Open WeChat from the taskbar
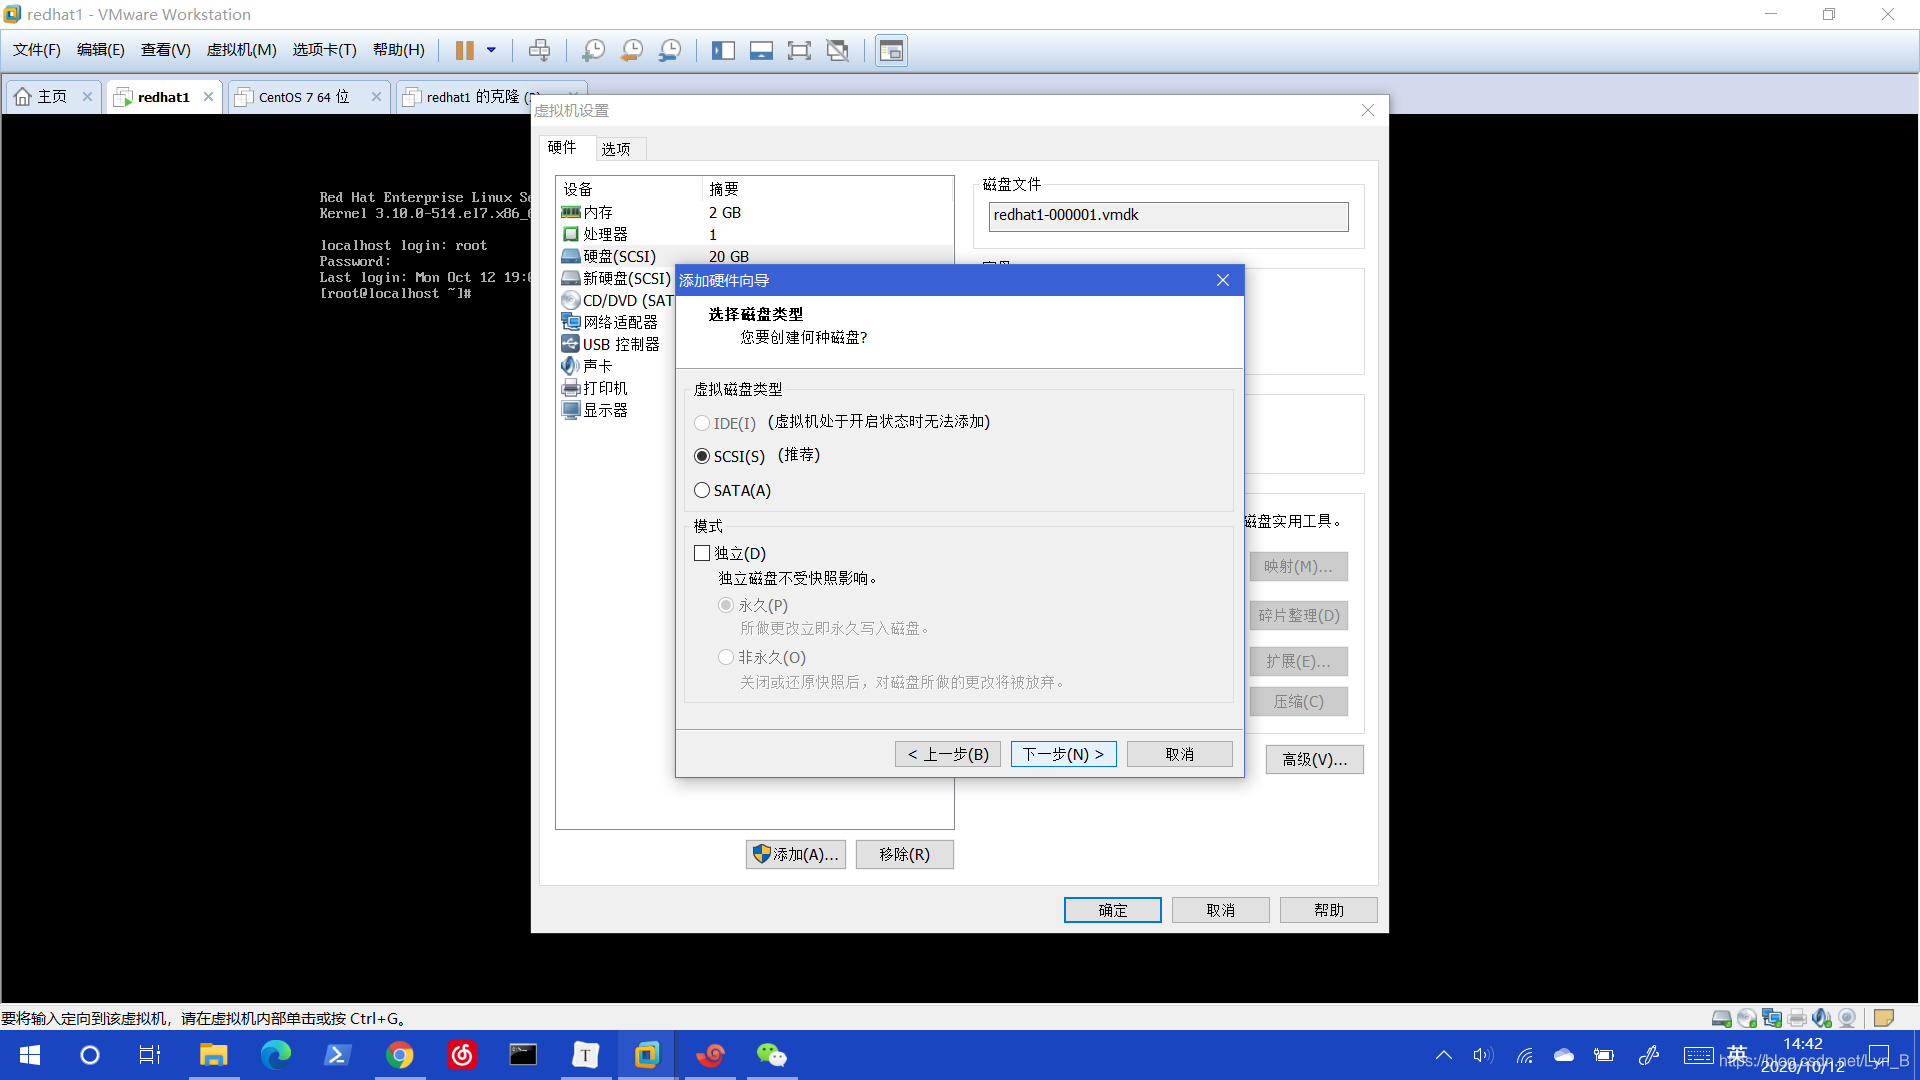Viewport: 1920px width, 1080px height. pos(771,1055)
